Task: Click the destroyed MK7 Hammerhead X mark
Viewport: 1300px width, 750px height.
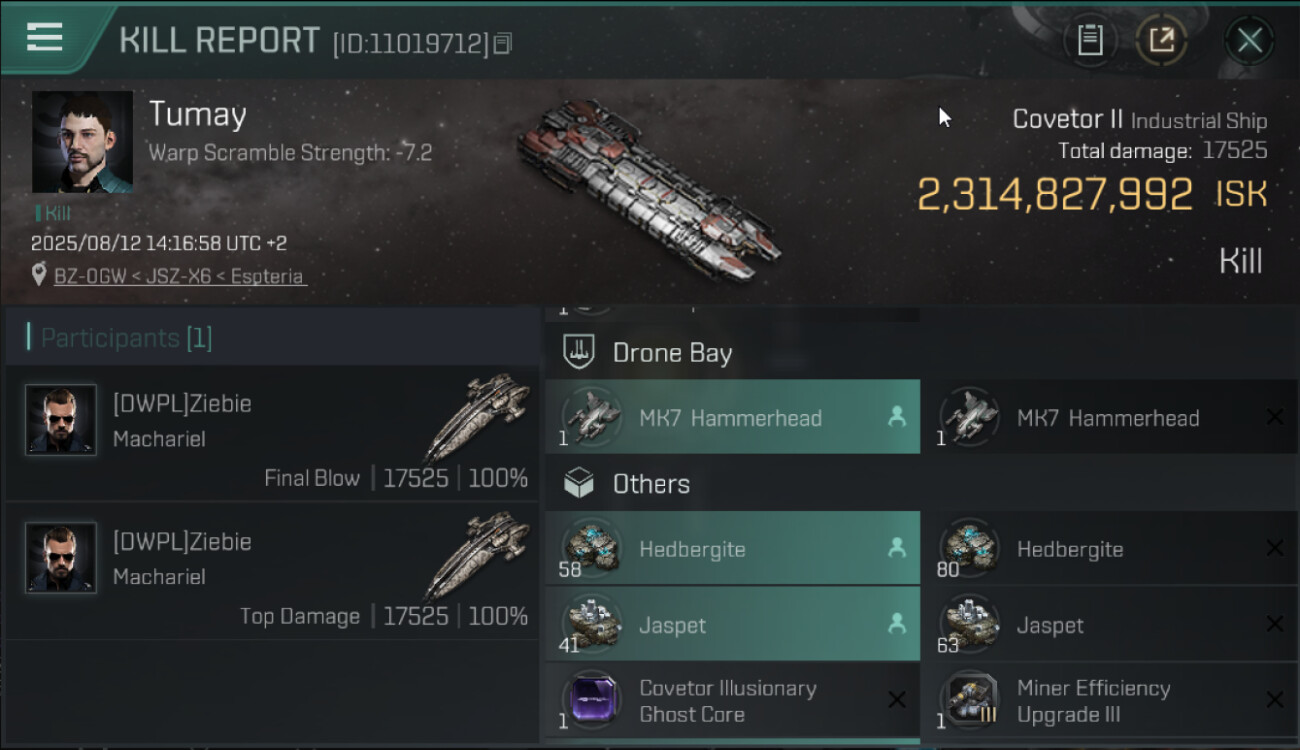Action: [x=1274, y=417]
